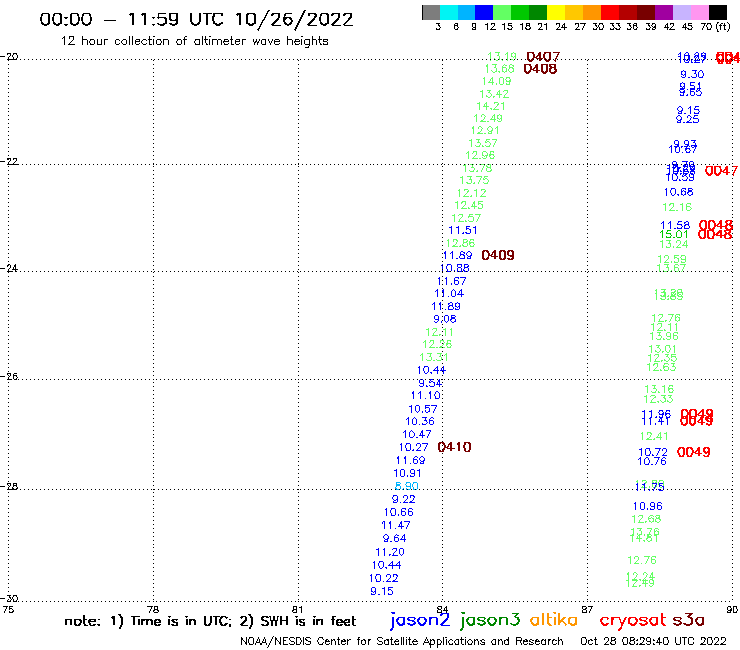Screen dimensions: 740x650
Task: Select the pink swatch in the height legend
Action: pos(700,12)
